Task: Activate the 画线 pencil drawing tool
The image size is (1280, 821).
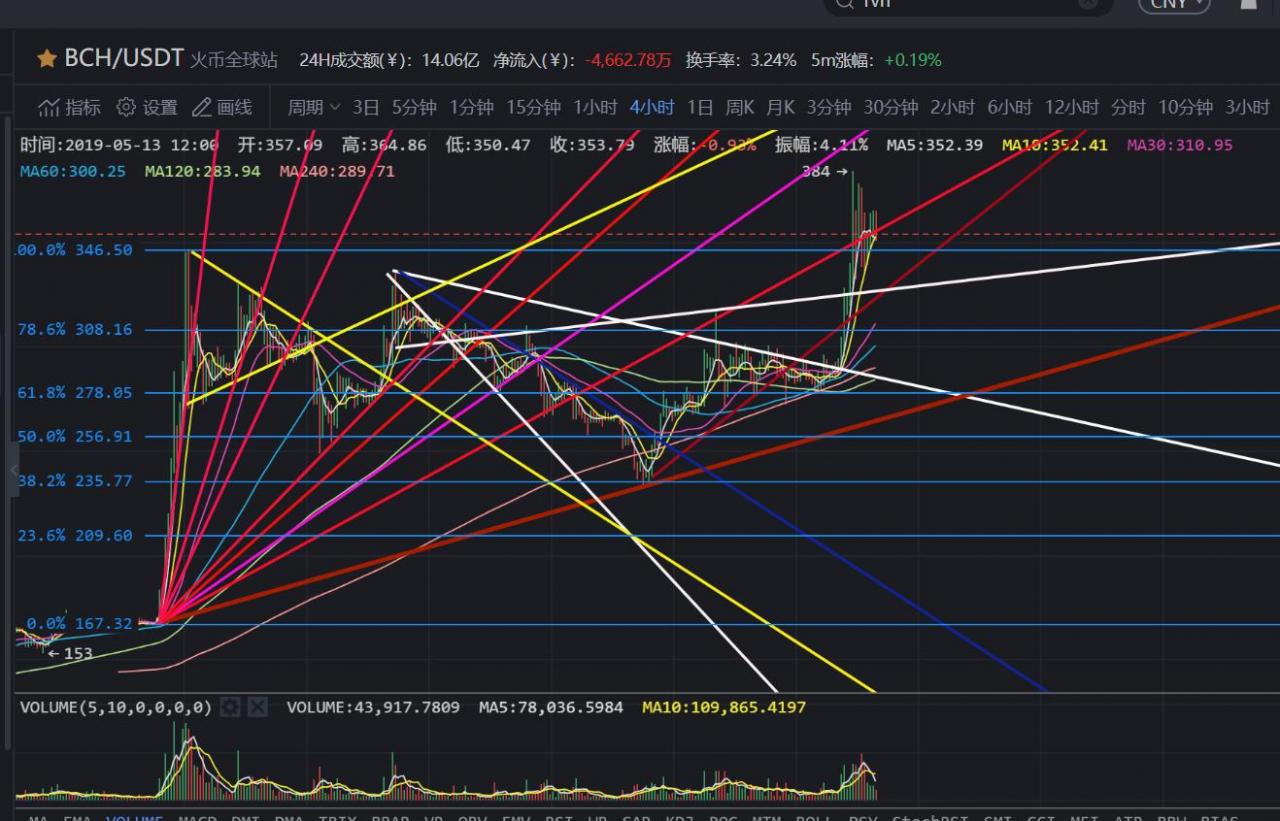Action: [x=201, y=107]
